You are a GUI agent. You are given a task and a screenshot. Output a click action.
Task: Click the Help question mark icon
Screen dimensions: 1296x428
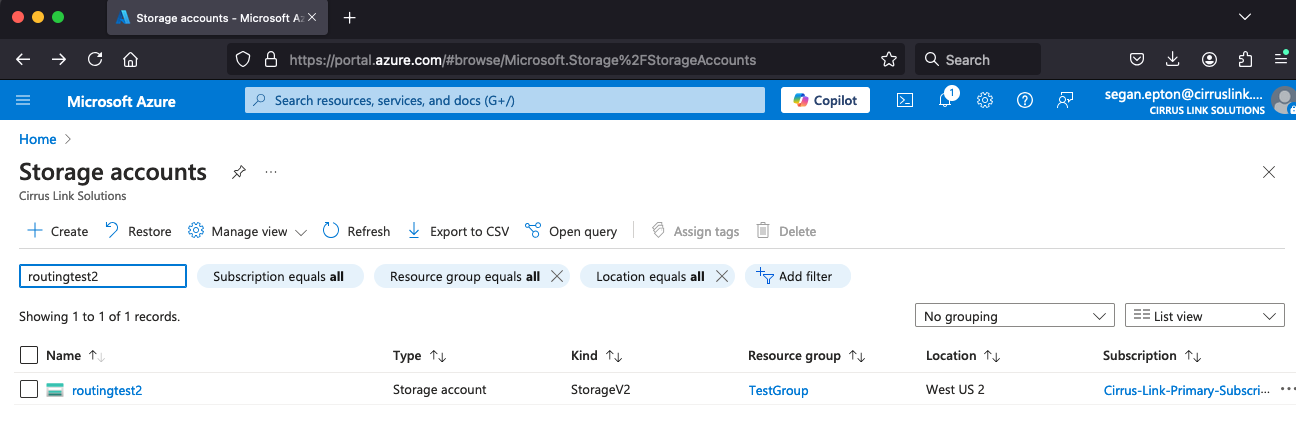[1024, 100]
